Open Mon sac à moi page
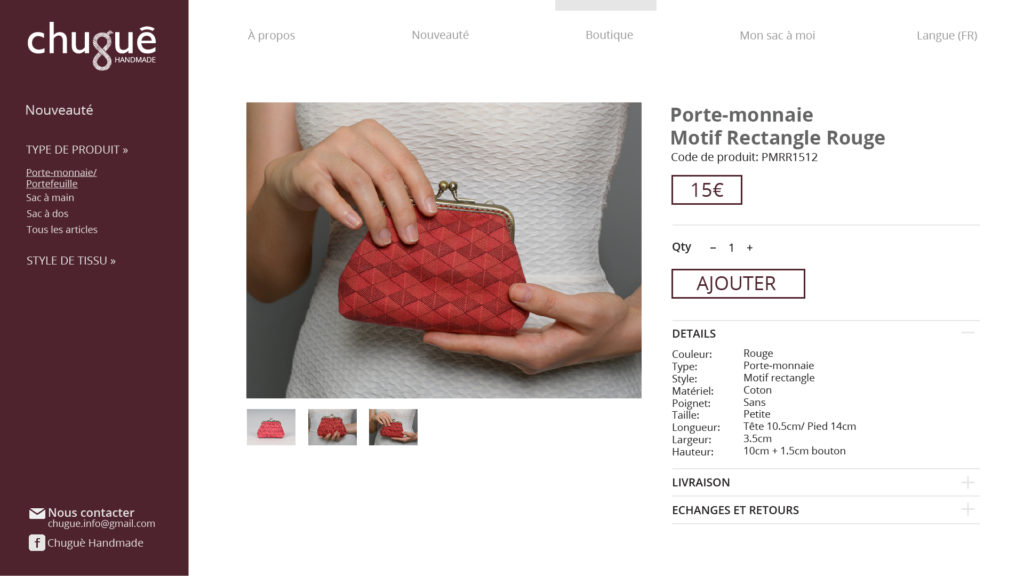 [777, 36]
